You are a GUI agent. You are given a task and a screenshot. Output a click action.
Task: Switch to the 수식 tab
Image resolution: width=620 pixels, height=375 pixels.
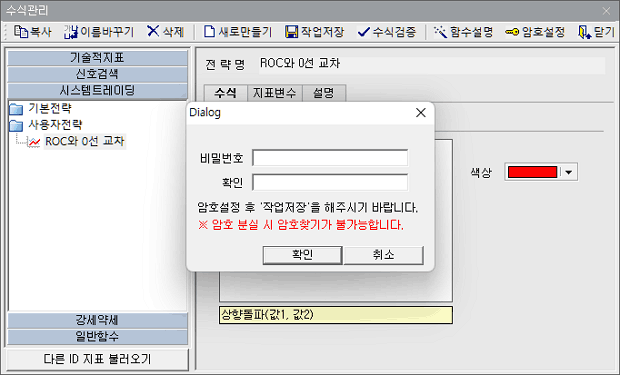point(226,93)
